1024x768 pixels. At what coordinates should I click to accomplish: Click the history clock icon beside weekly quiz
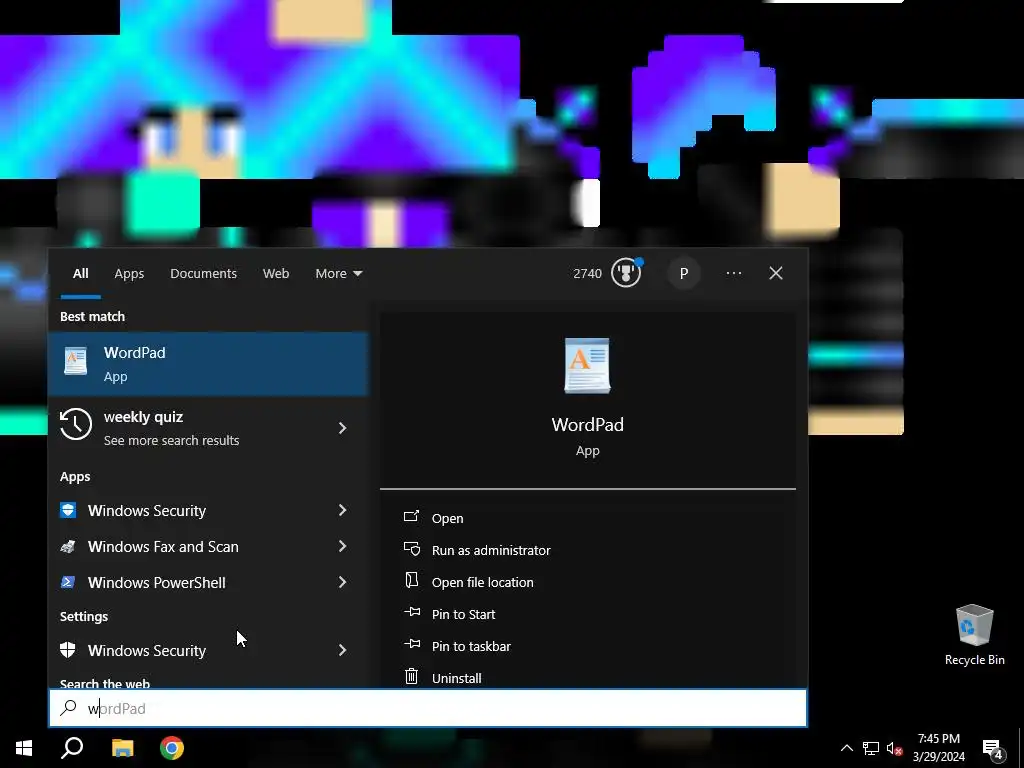tap(76, 424)
